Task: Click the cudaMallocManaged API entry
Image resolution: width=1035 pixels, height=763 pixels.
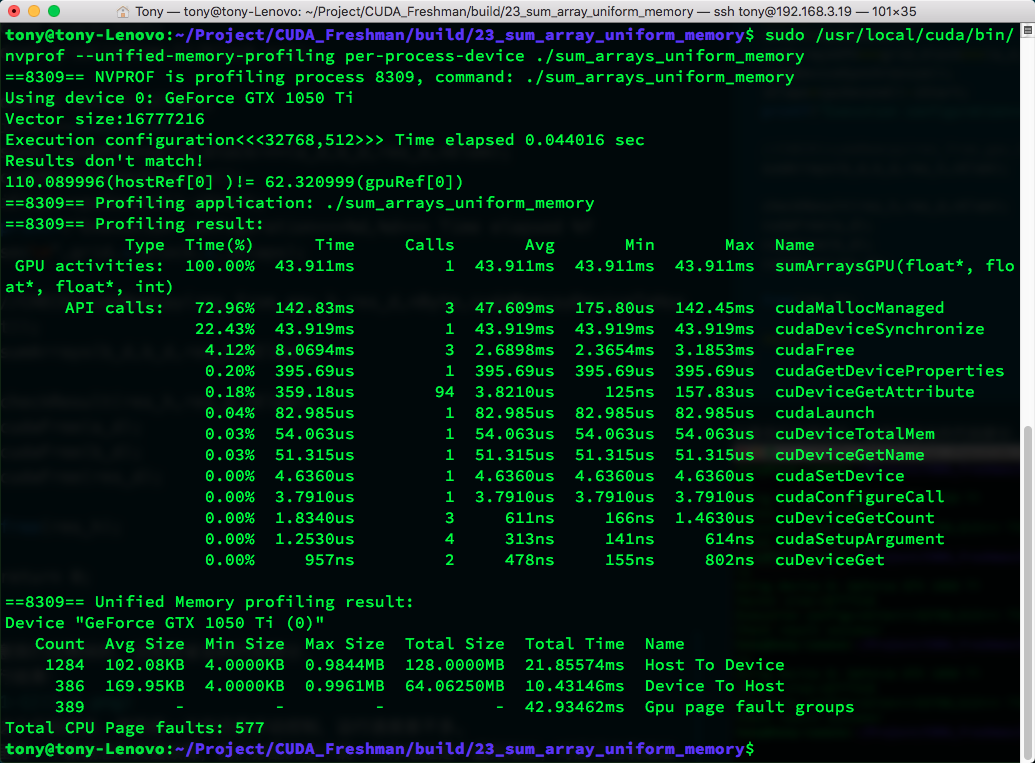Action: (859, 308)
